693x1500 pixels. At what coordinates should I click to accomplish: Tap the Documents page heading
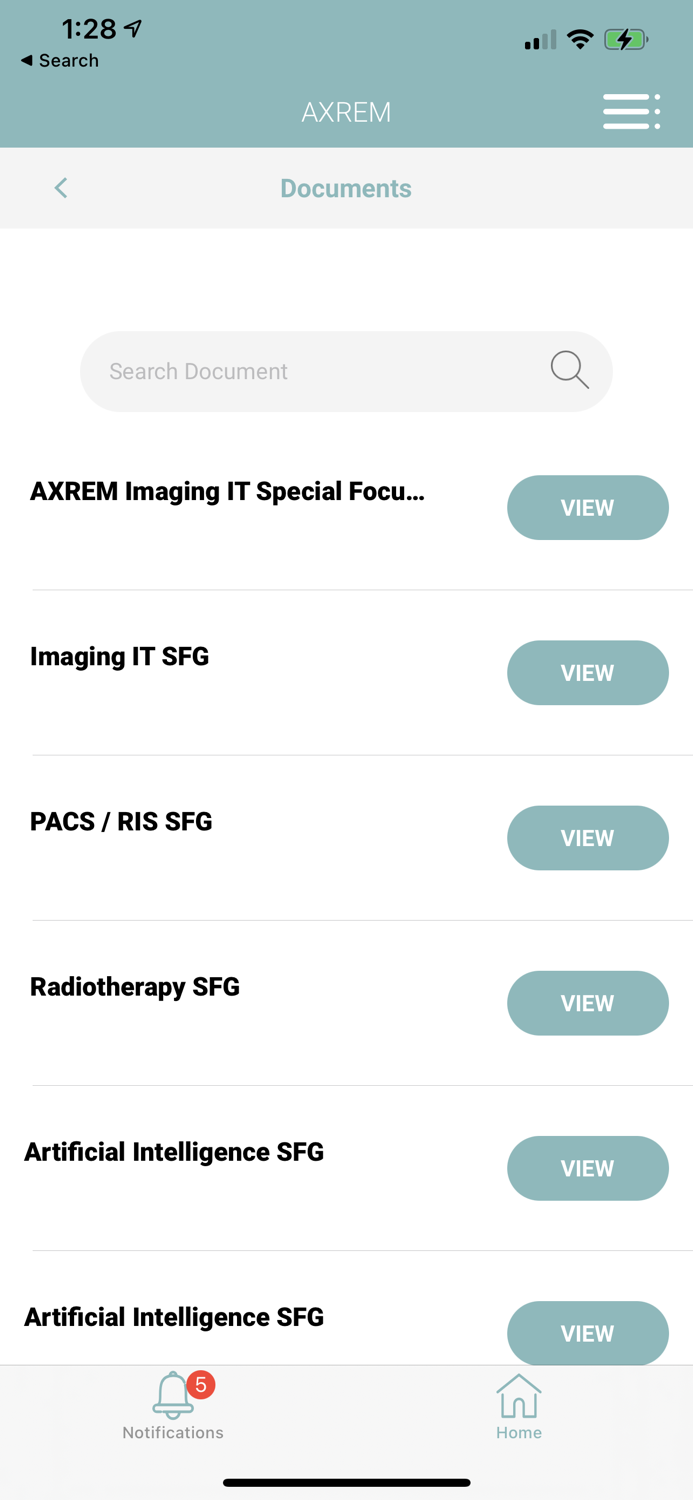pyautogui.click(x=346, y=188)
